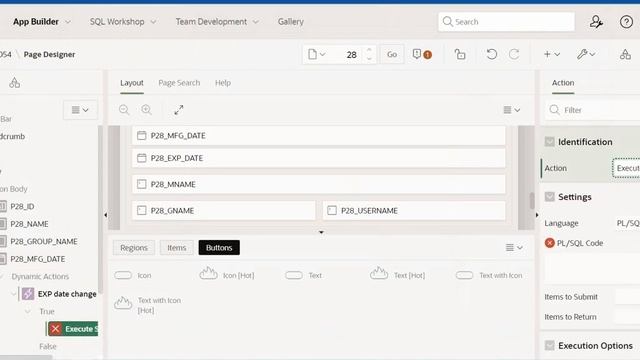Go to the Gallery
Image resolution: width=640 pixels, height=360 pixels.
pyautogui.click(x=291, y=22)
